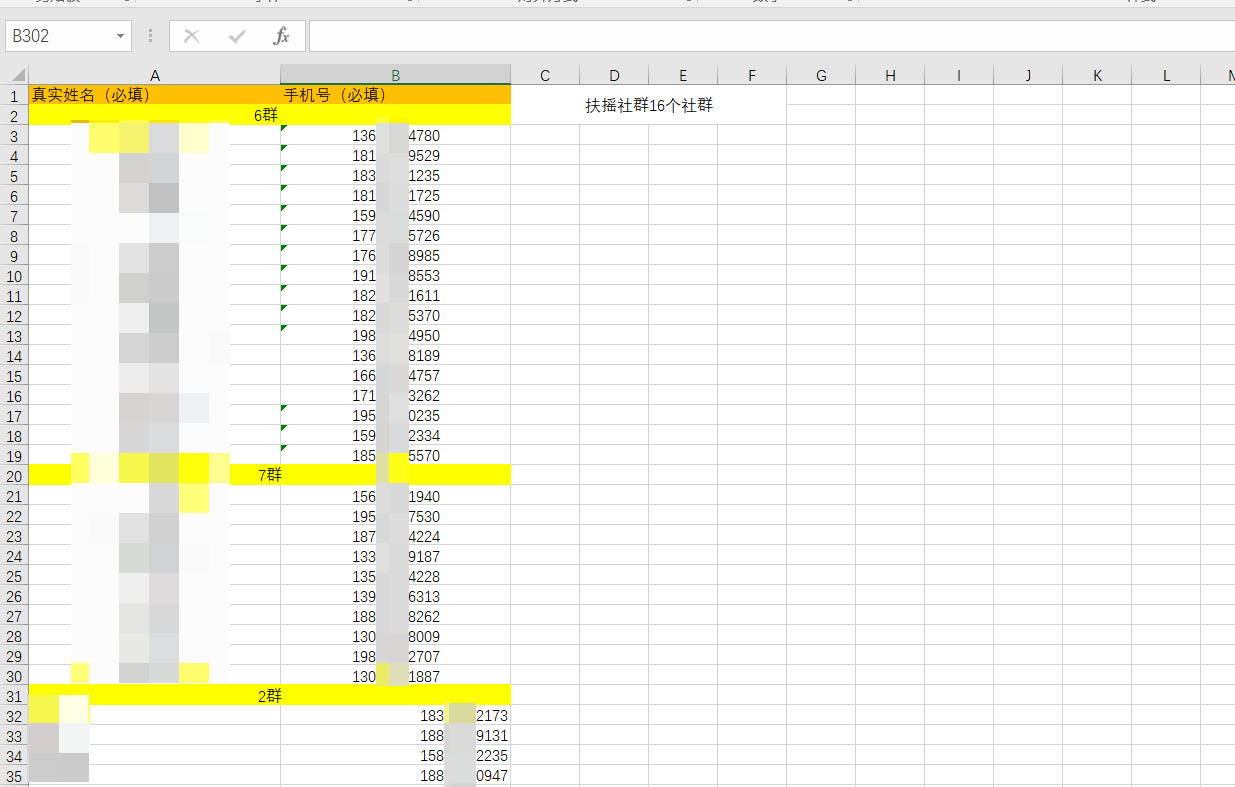Select the yellow 7群 group row cell
The width and height of the screenshot is (1235, 787).
coord(270,475)
